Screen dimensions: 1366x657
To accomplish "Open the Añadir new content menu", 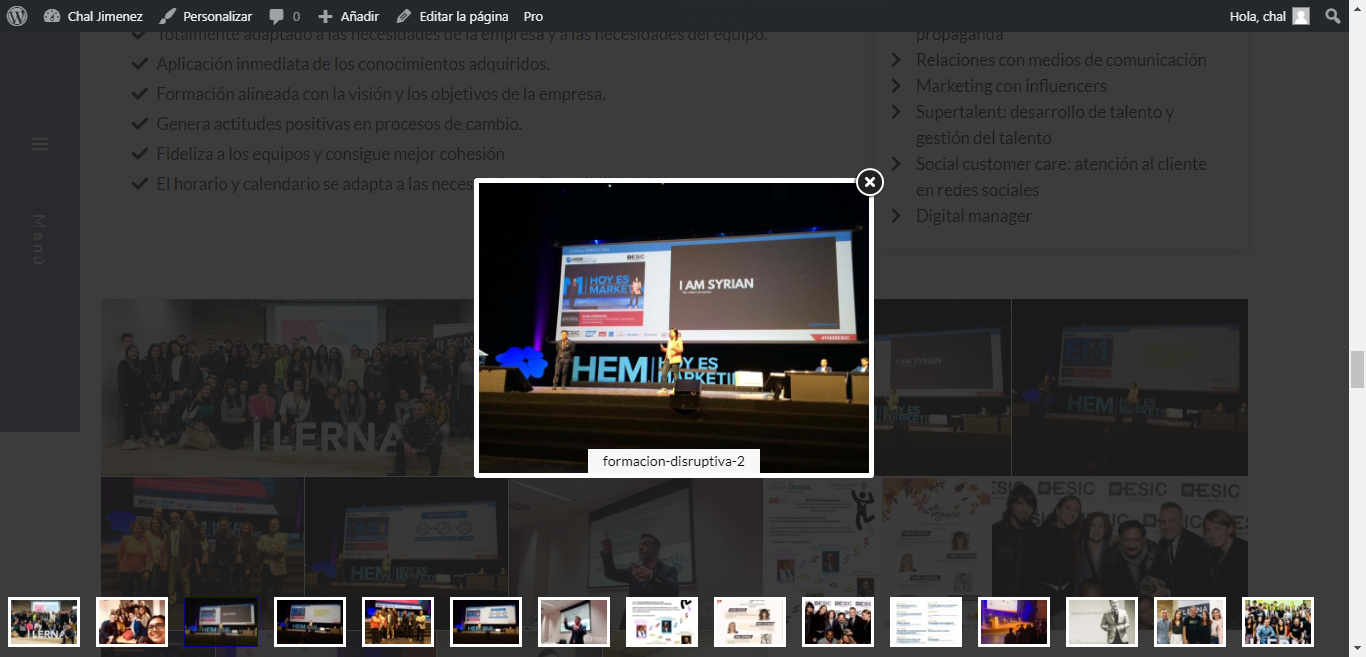I will click(x=348, y=16).
